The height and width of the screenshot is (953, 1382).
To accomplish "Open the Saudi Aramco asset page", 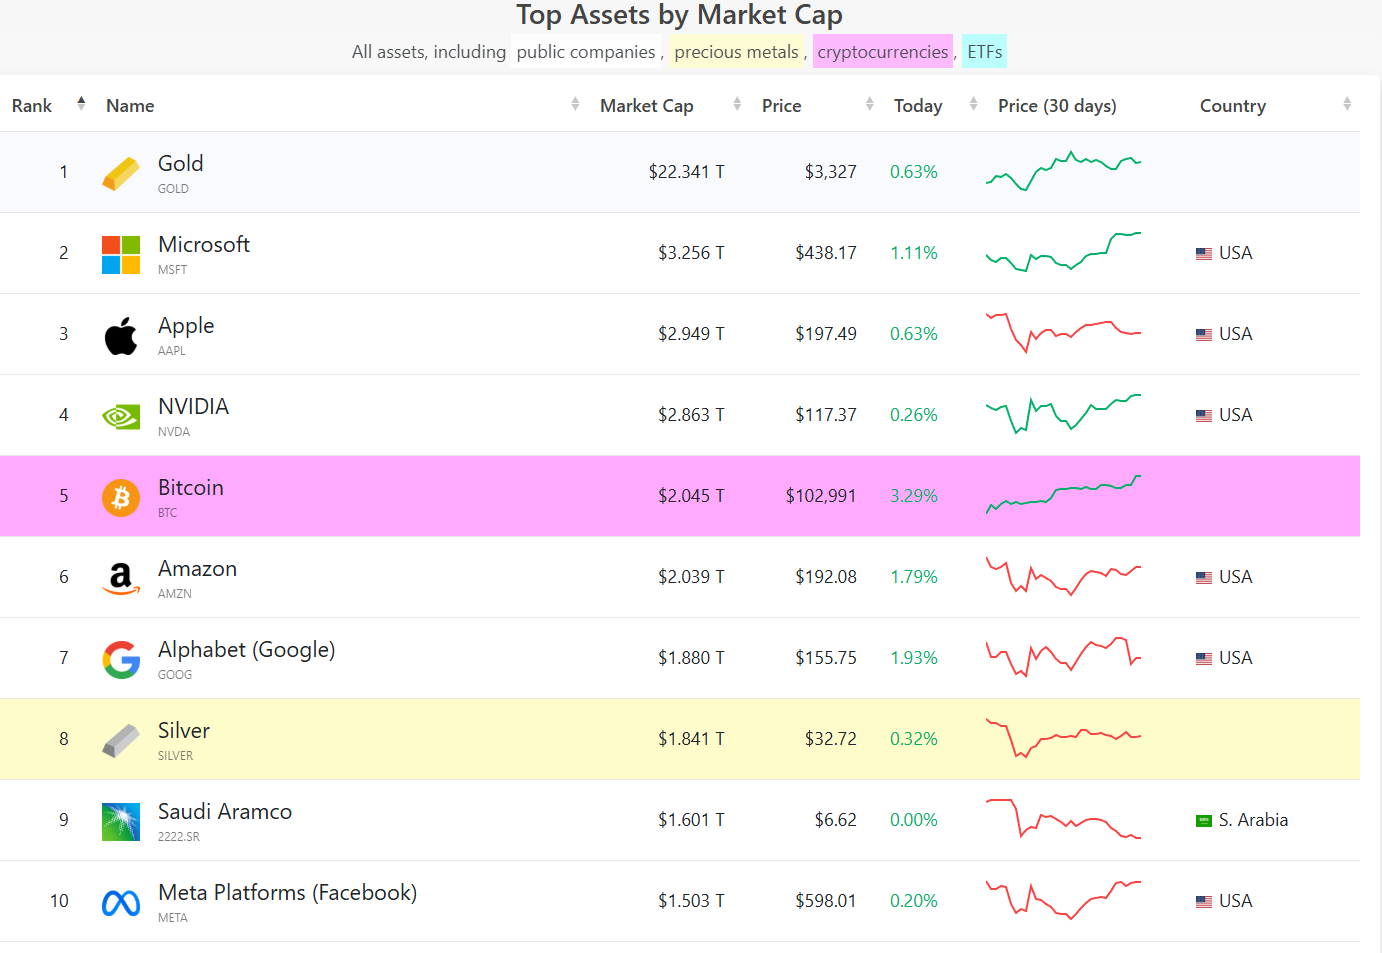I will 225,812.
